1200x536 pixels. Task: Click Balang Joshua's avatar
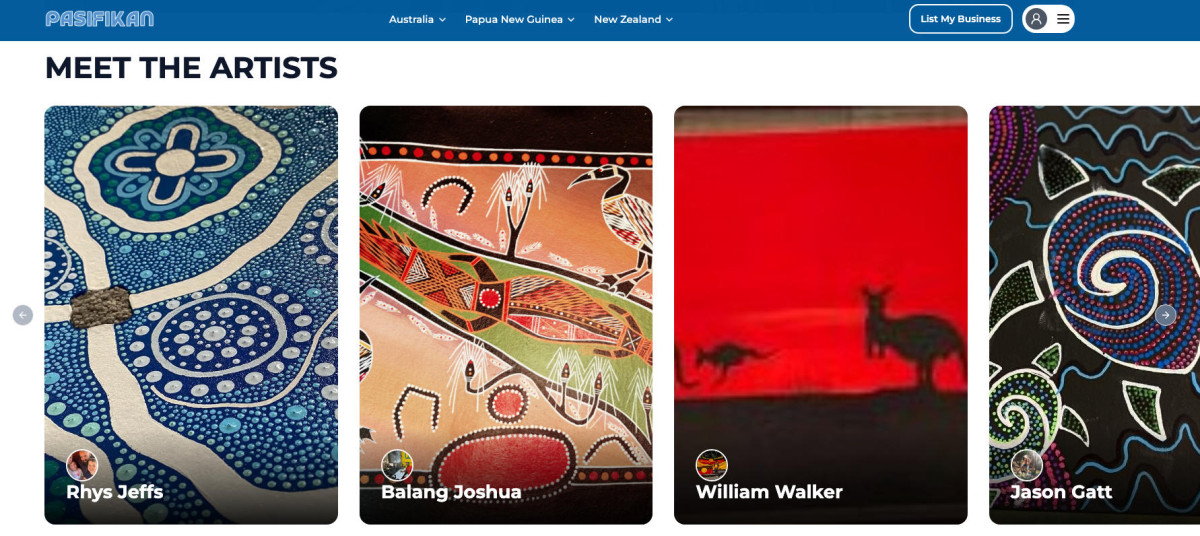pyautogui.click(x=397, y=465)
